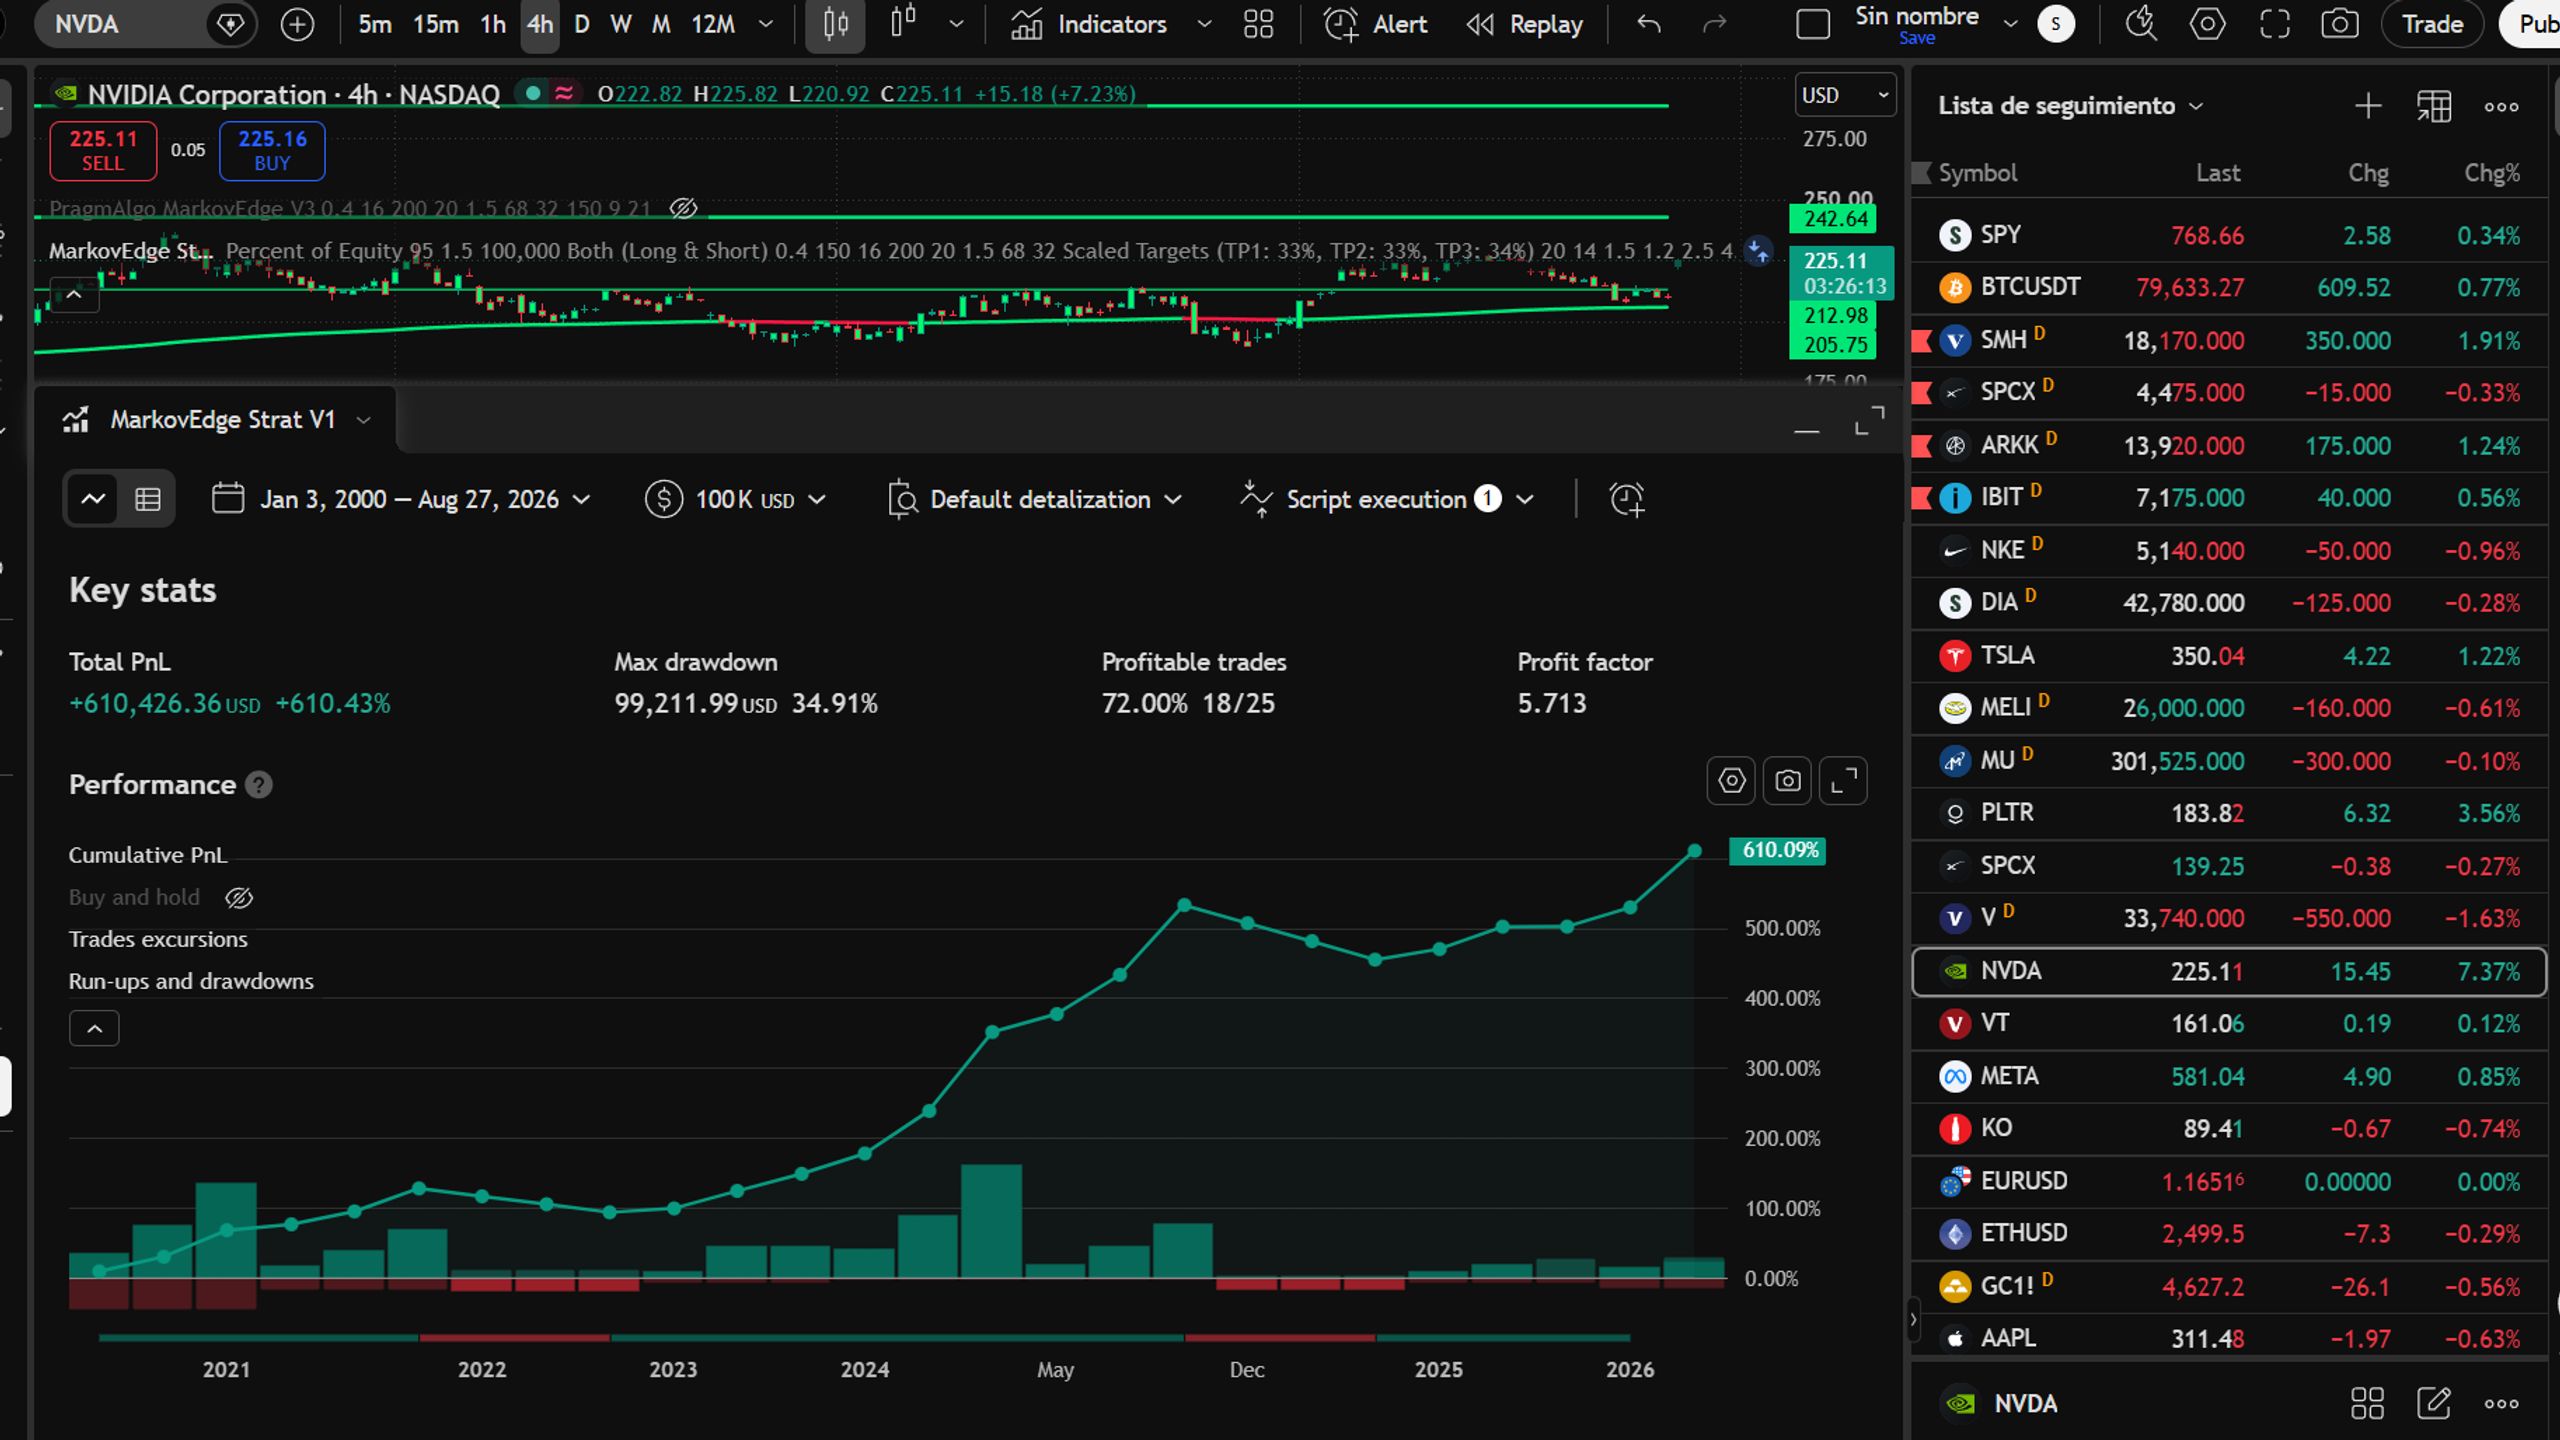The width and height of the screenshot is (2560, 1440).
Task: Switch to the 1h timeframe
Action: (493, 24)
